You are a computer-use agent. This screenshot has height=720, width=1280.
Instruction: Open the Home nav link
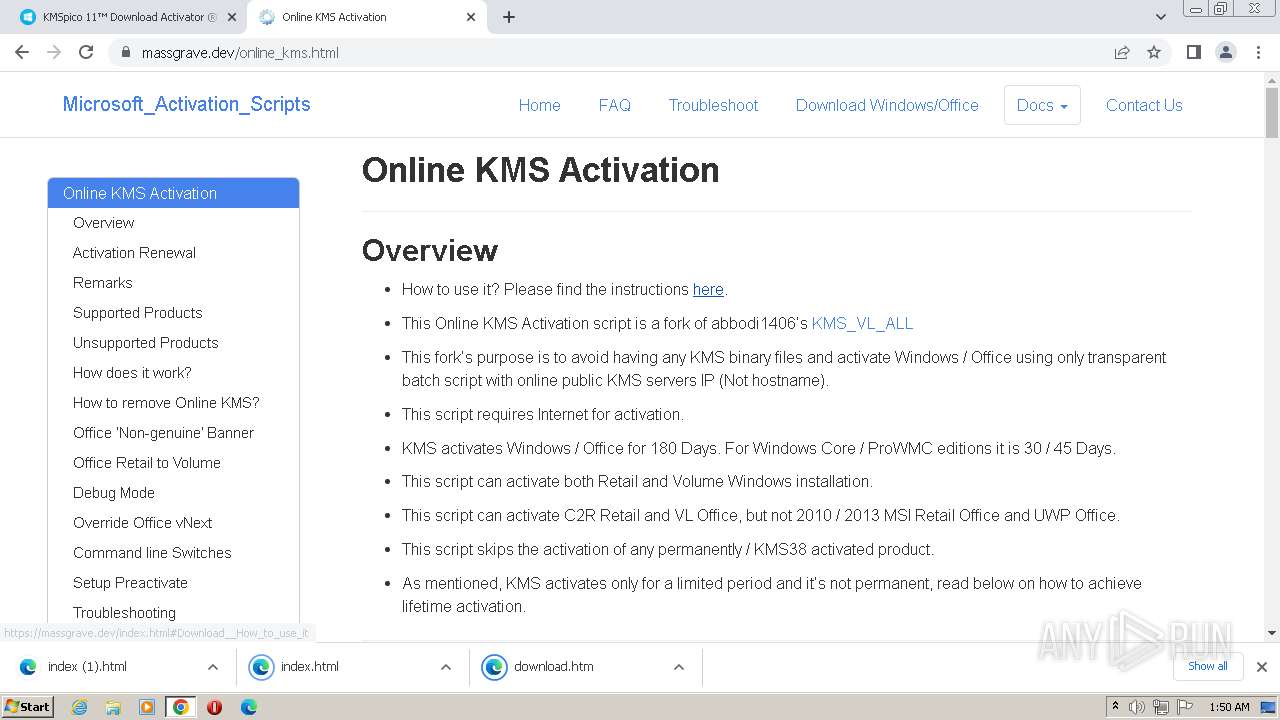pyautogui.click(x=539, y=105)
